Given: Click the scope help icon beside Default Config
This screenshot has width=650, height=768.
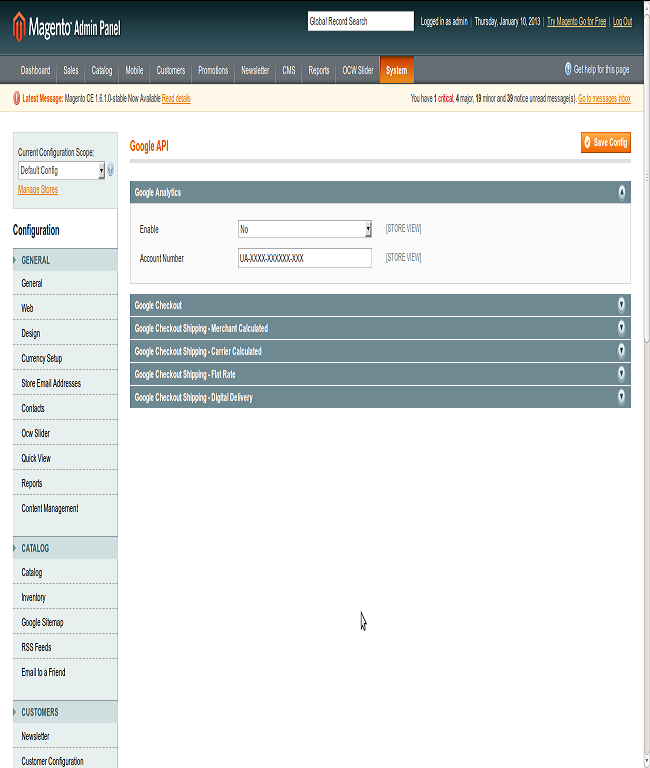Looking at the screenshot, I should tap(111, 170).
